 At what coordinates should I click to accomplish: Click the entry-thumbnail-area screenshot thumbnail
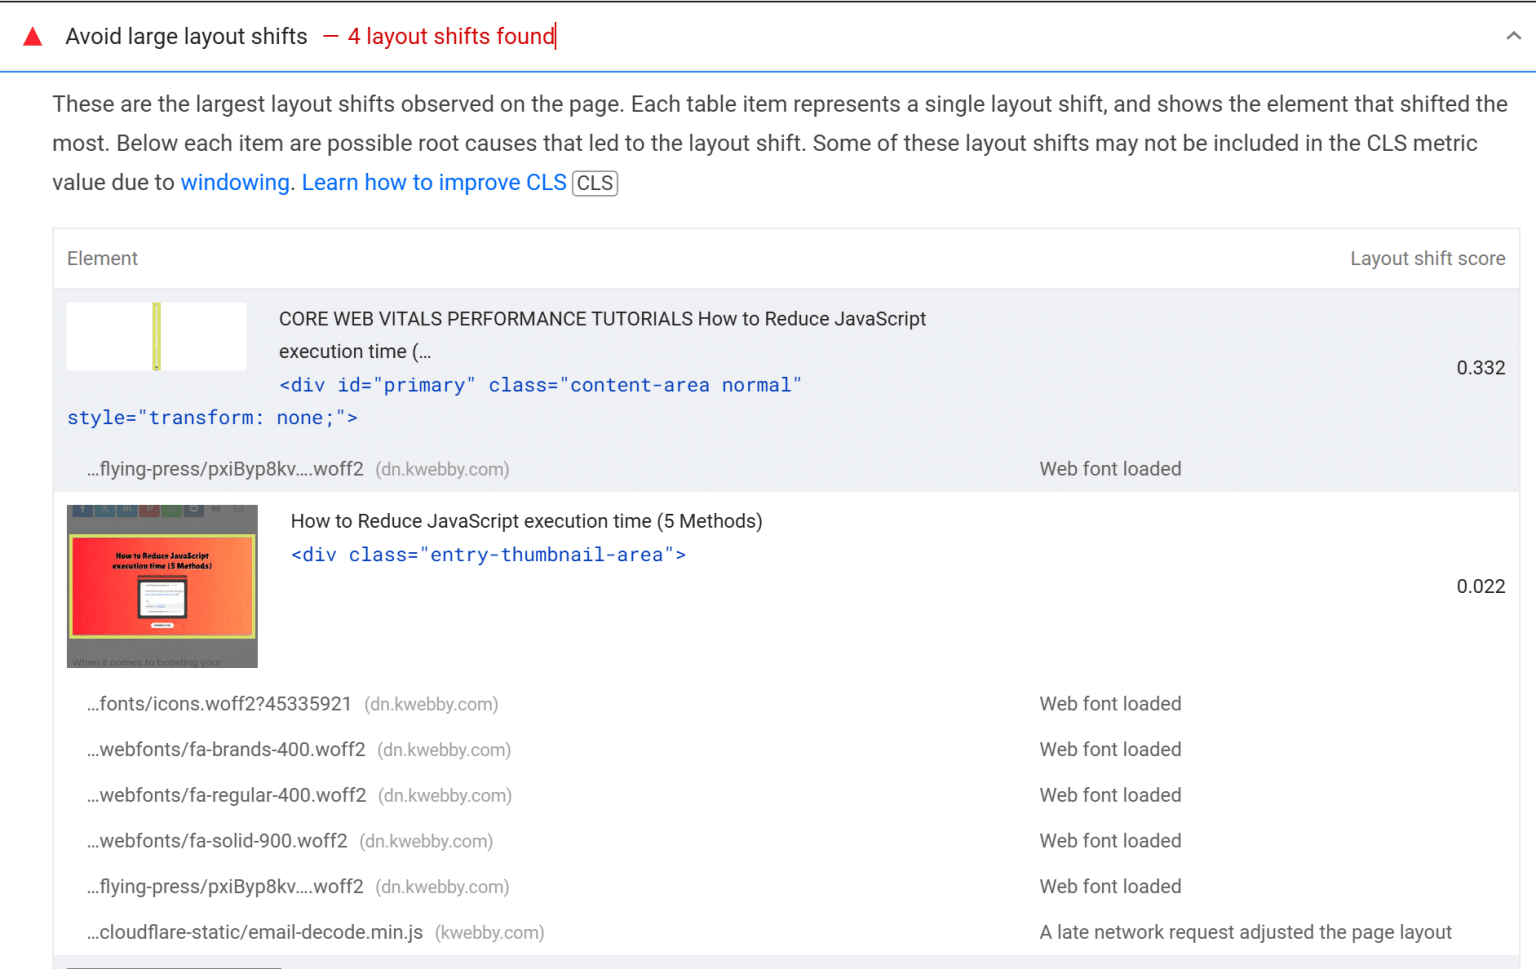pyautogui.click(x=162, y=586)
